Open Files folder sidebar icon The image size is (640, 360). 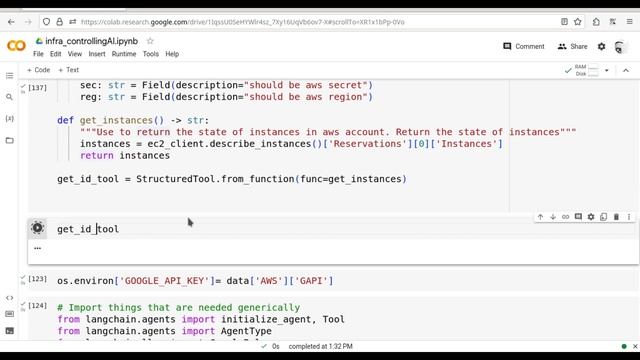tap(9, 140)
